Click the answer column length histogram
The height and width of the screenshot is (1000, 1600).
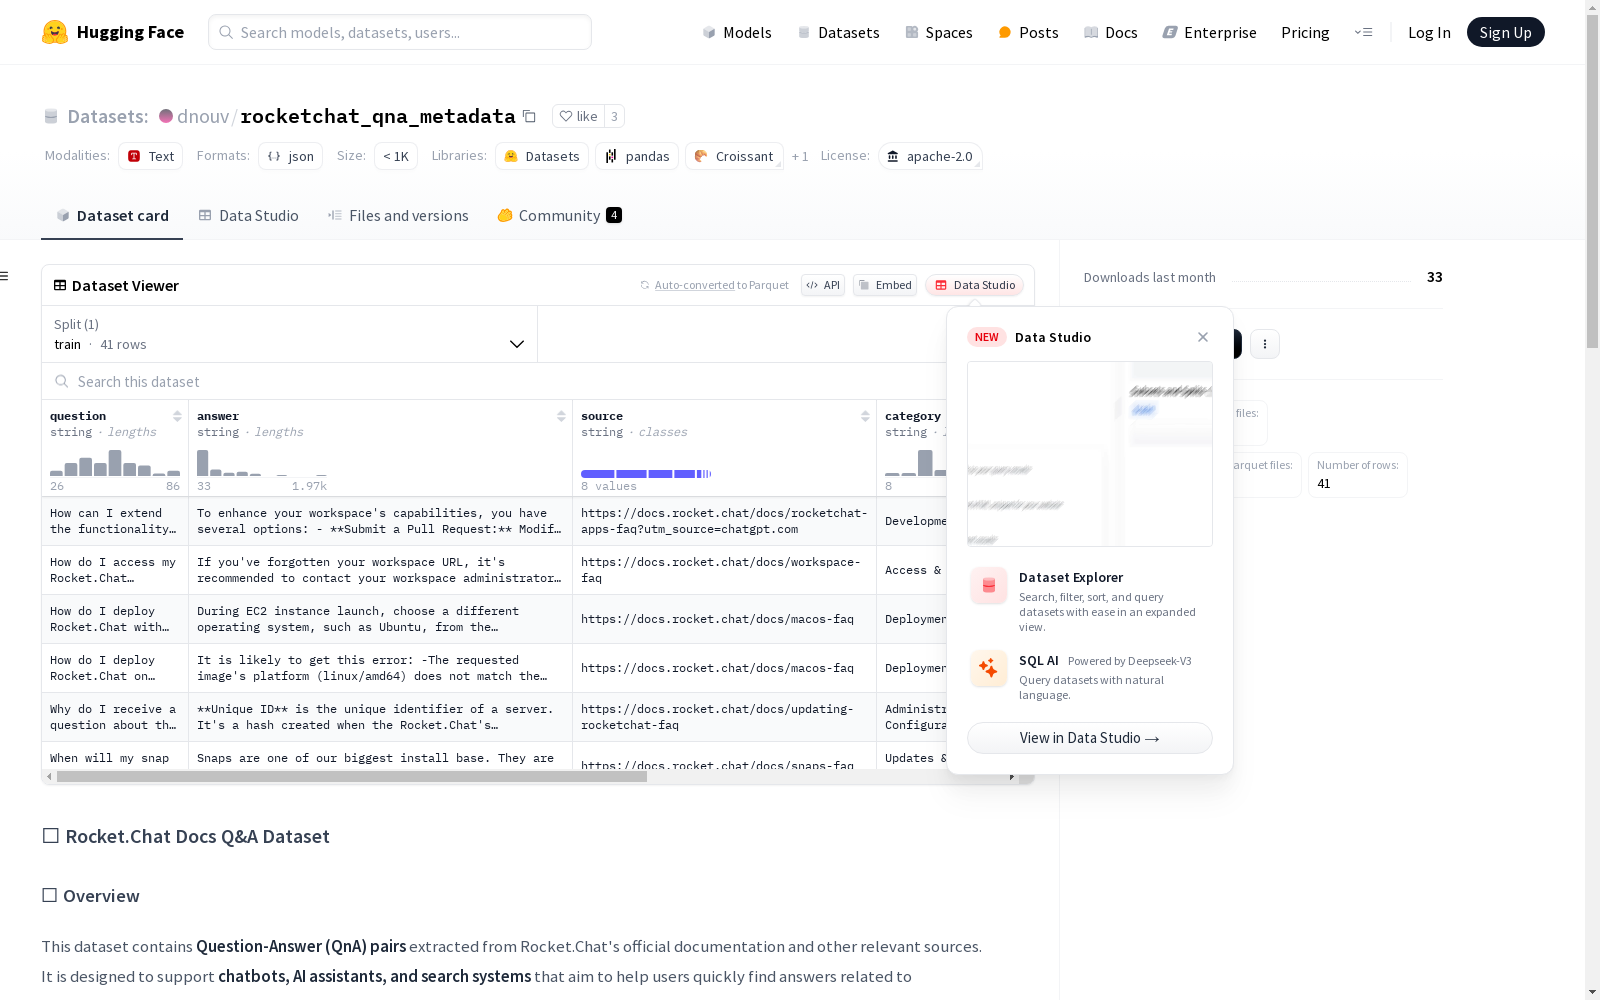[262, 463]
